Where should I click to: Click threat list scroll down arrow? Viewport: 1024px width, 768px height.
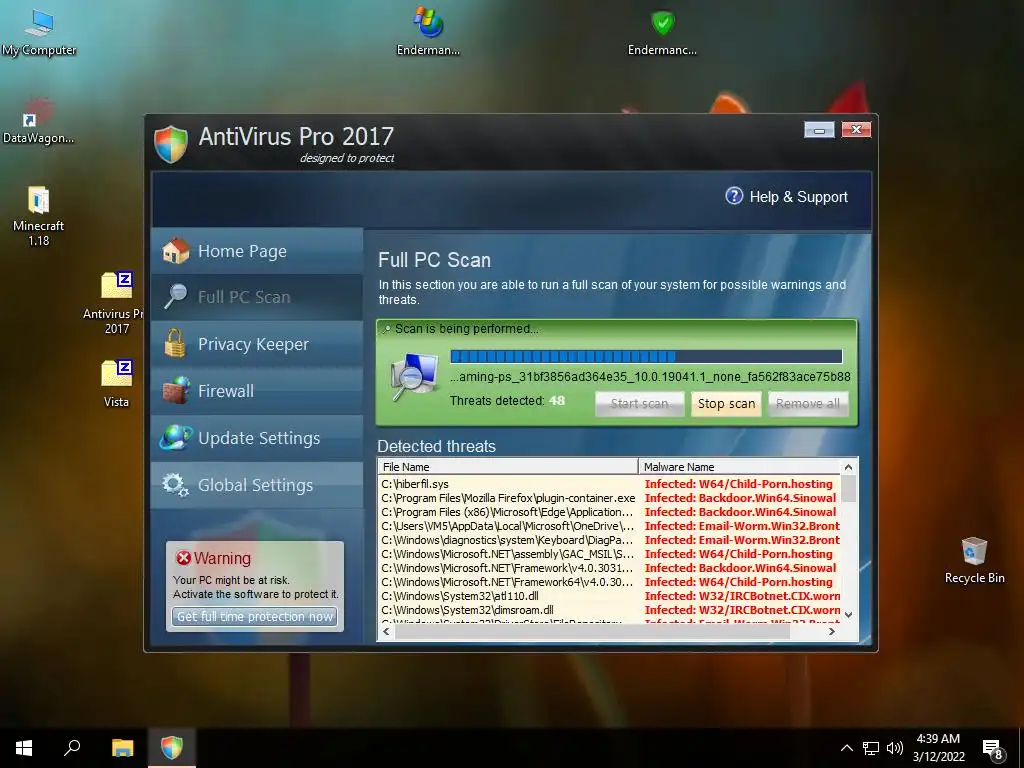(848, 615)
